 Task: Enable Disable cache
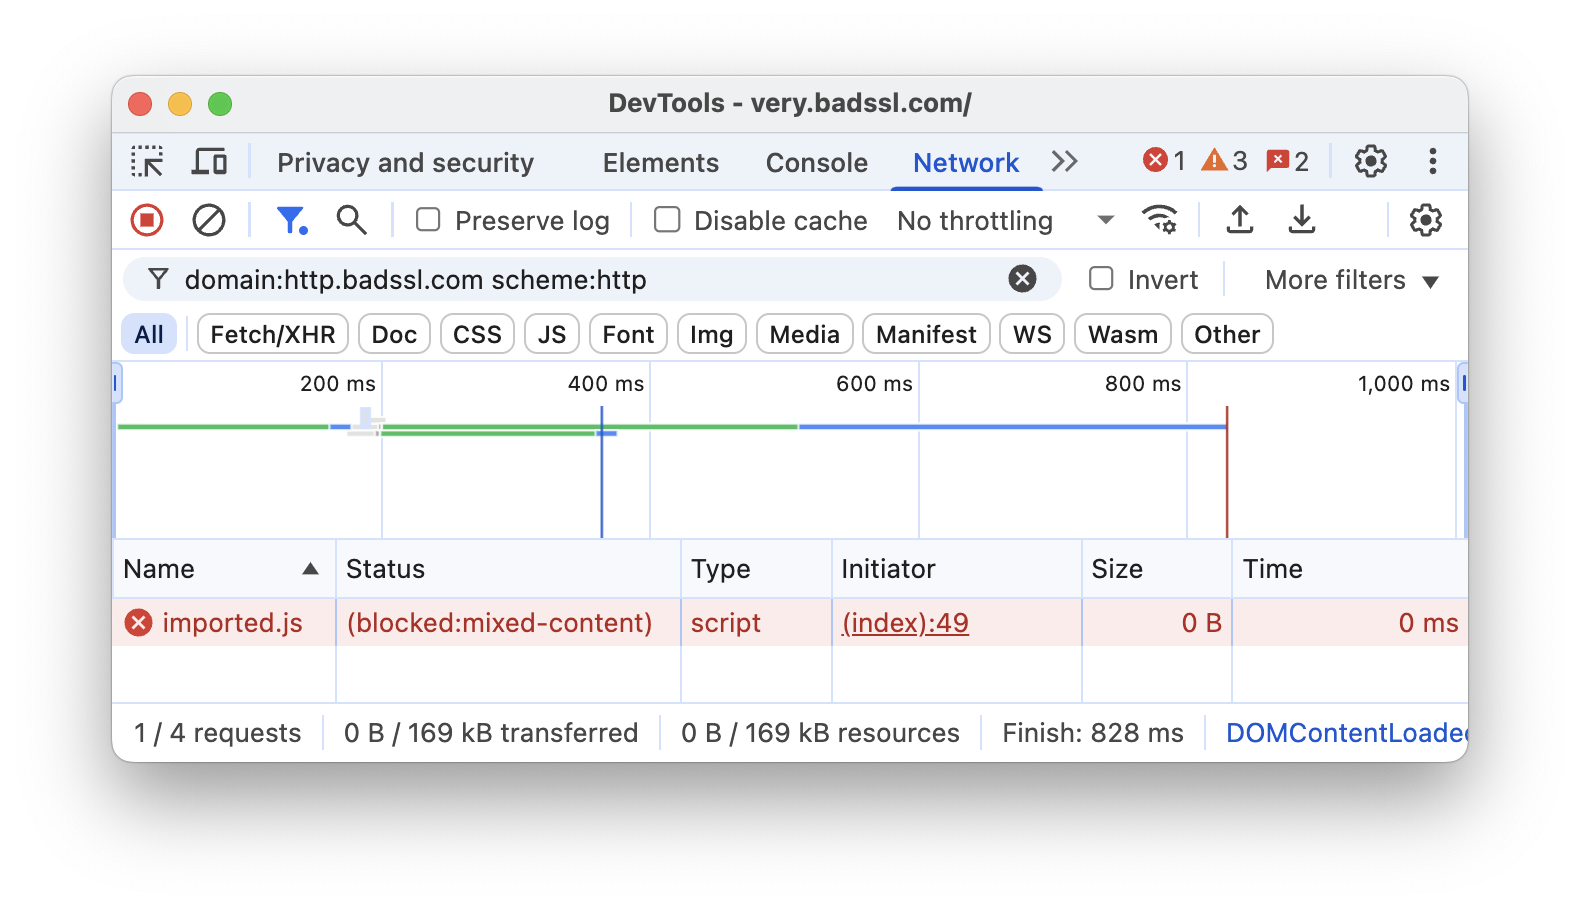click(666, 220)
